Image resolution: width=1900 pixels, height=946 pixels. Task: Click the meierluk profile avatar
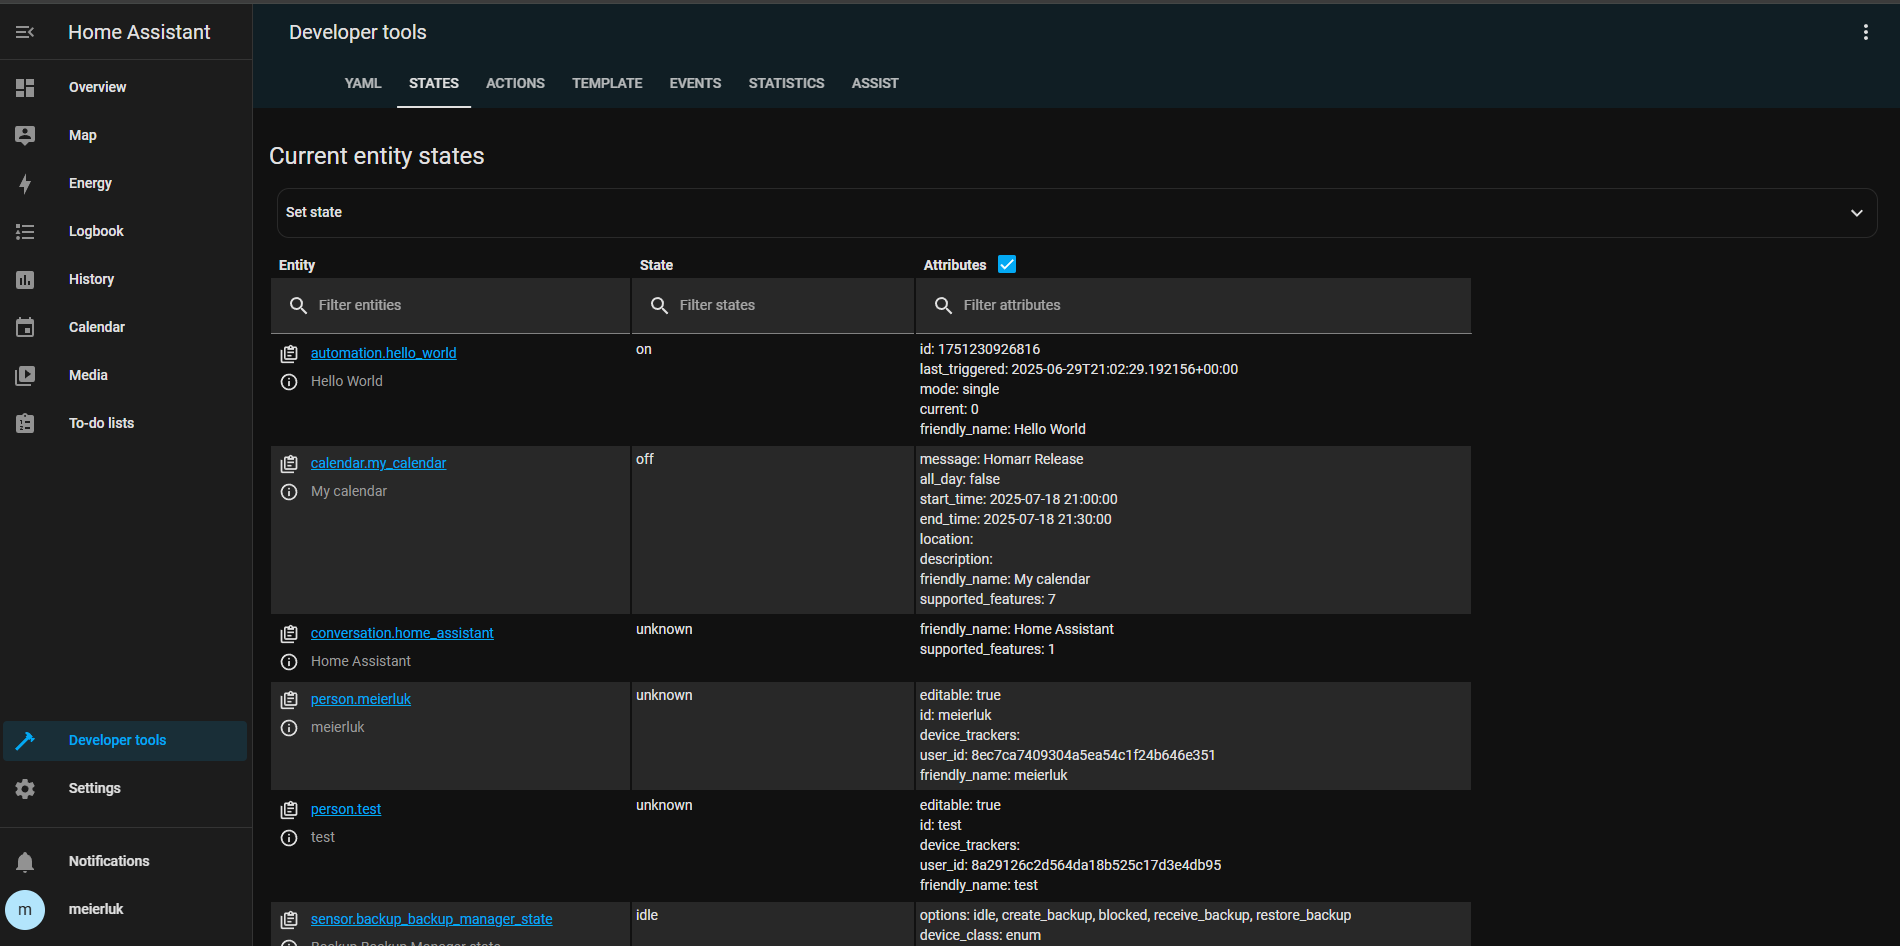pyautogui.click(x=25, y=909)
